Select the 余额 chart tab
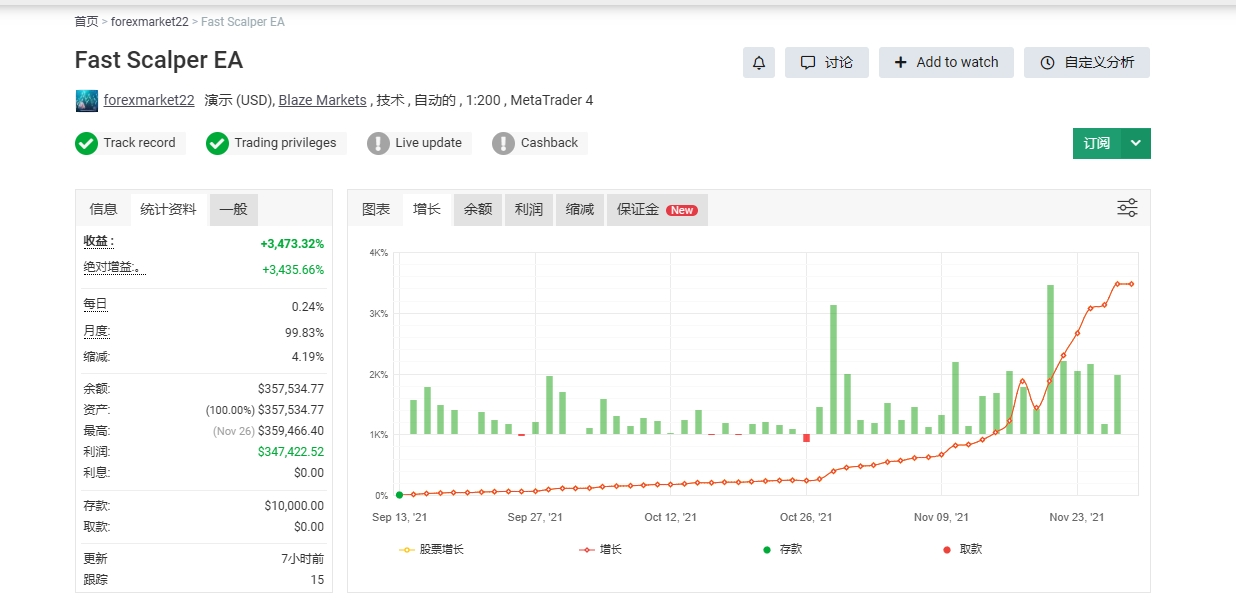Viewport: 1236px width, 603px height. click(478, 210)
